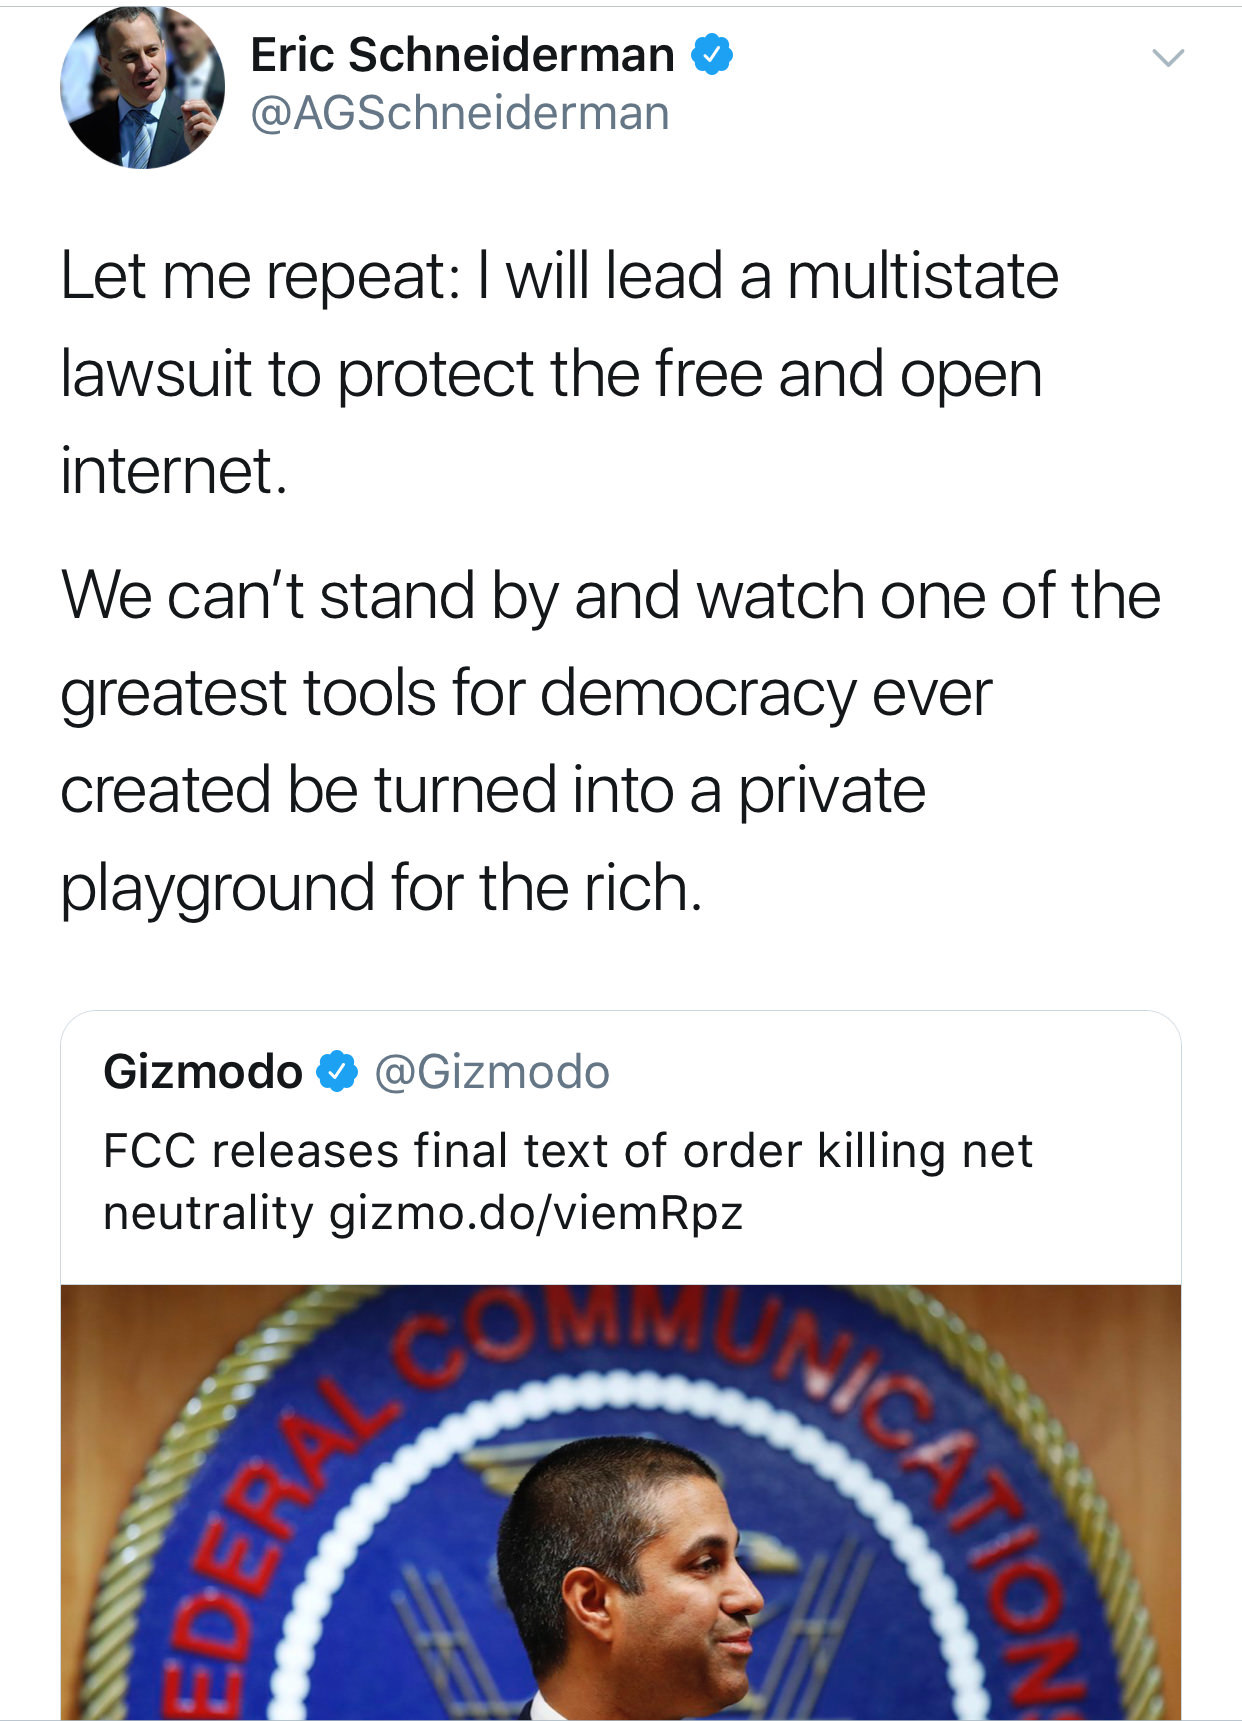Click the "Let me repeat" tweet paragraph
The height and width of the screenshot is (1721, 1242).
pos(559,373)
